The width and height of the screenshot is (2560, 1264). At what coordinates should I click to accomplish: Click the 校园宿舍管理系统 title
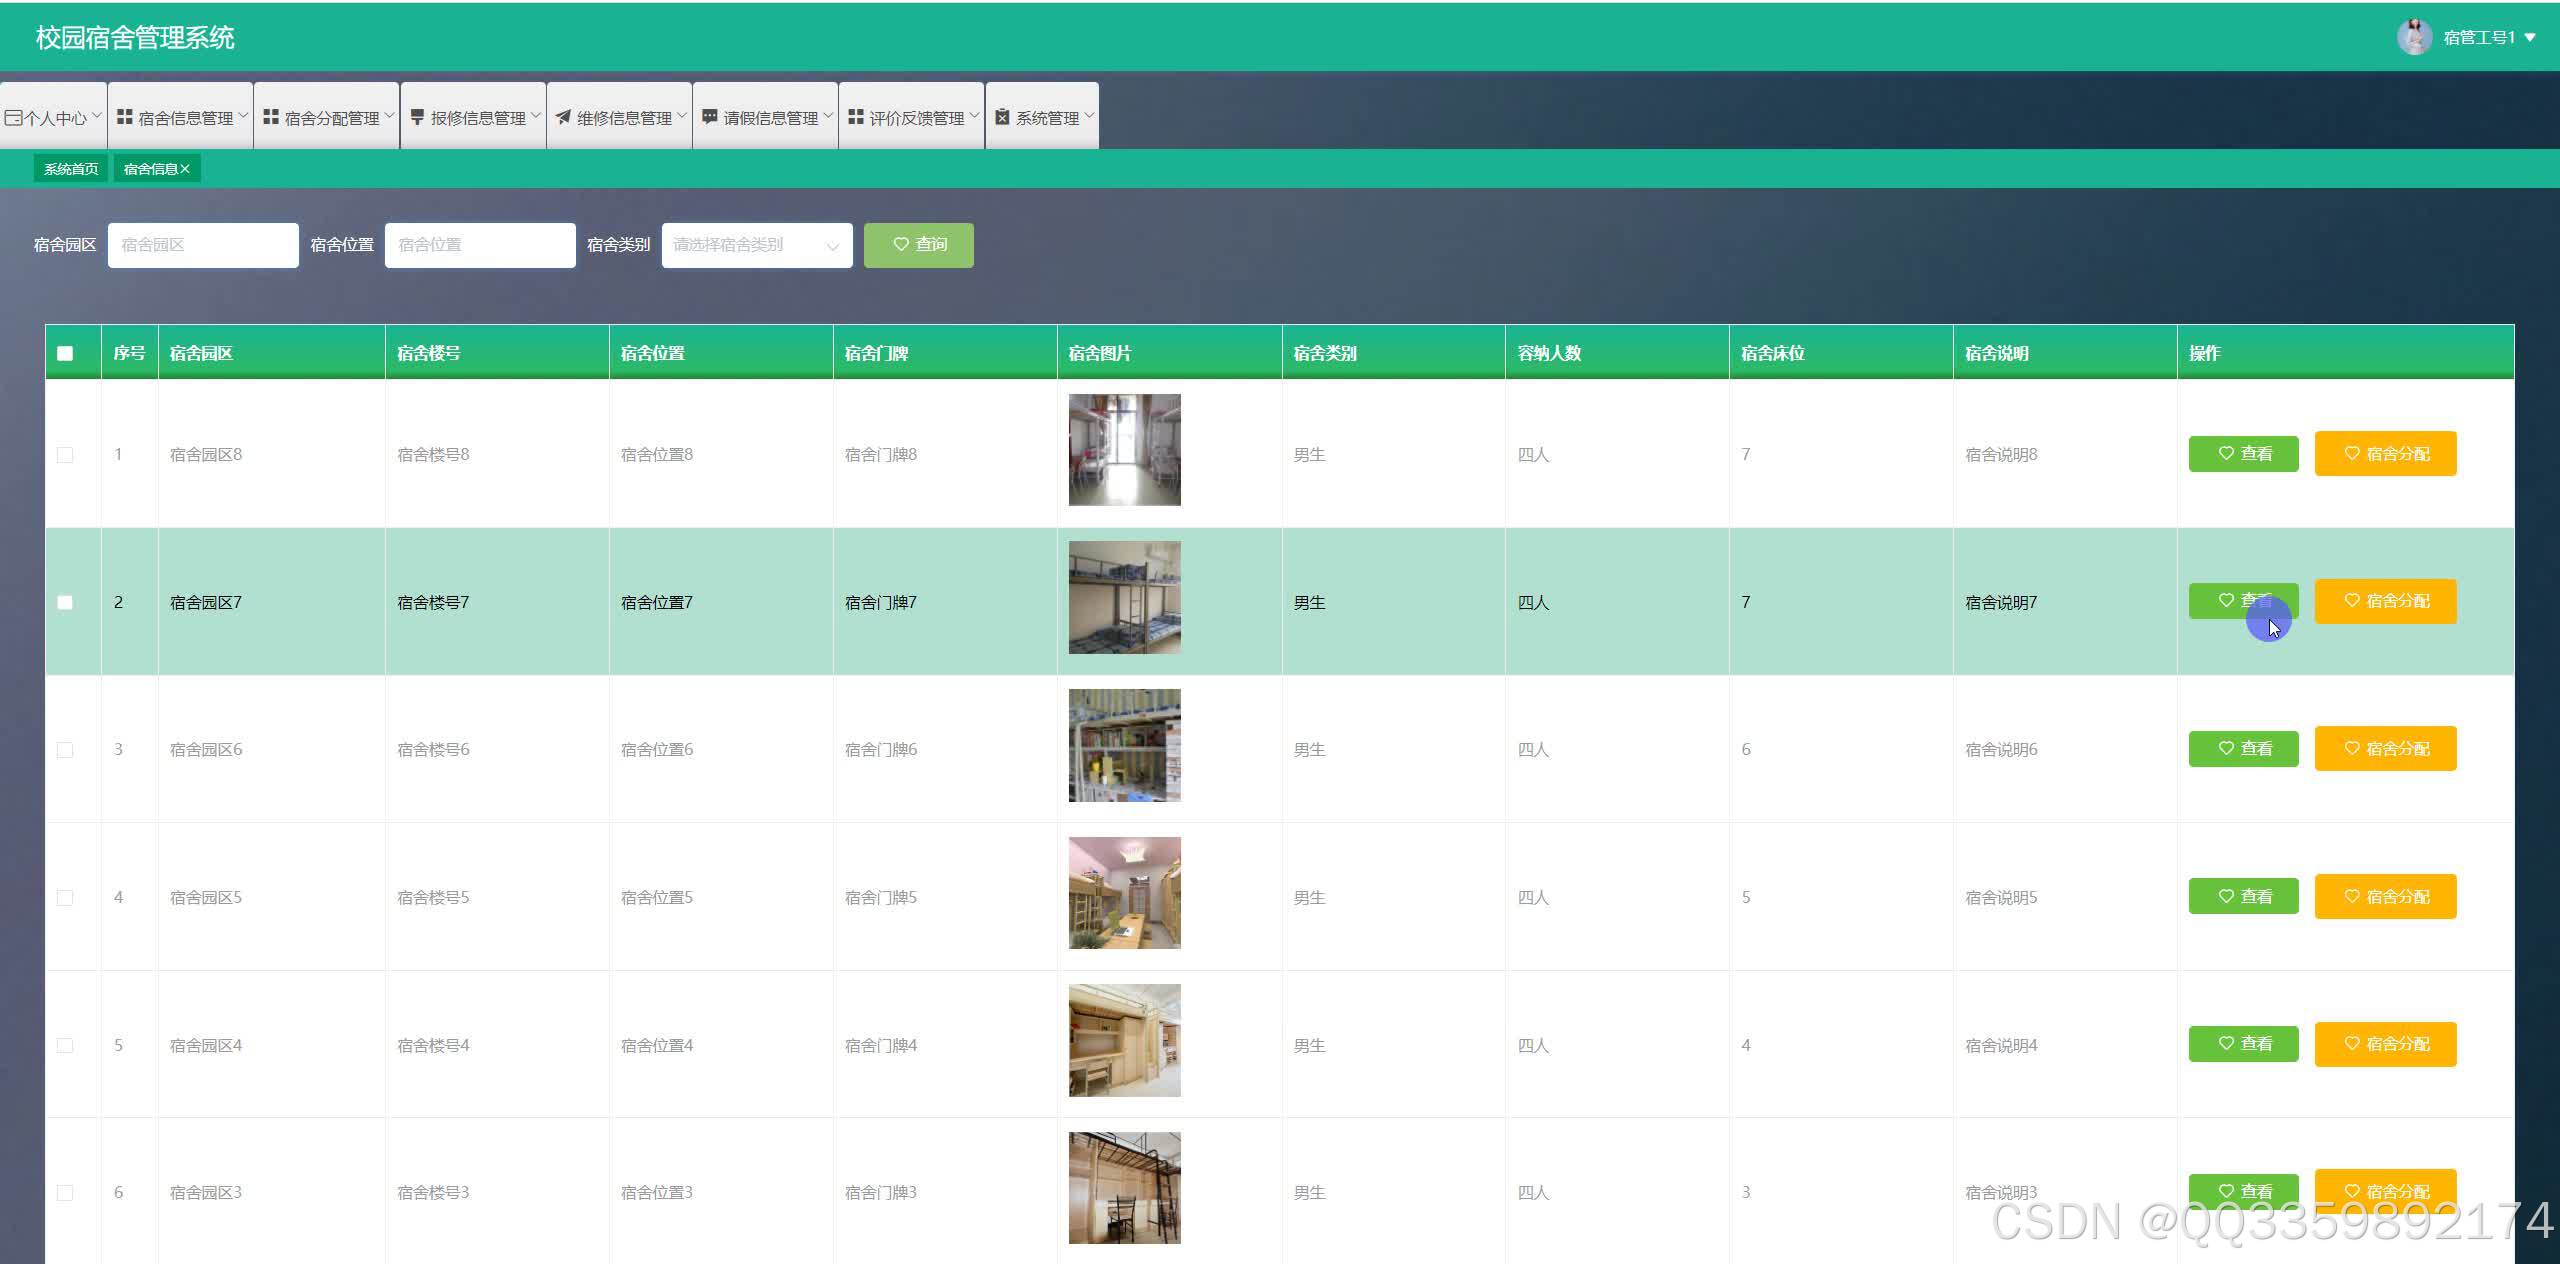tap(135, 38)
